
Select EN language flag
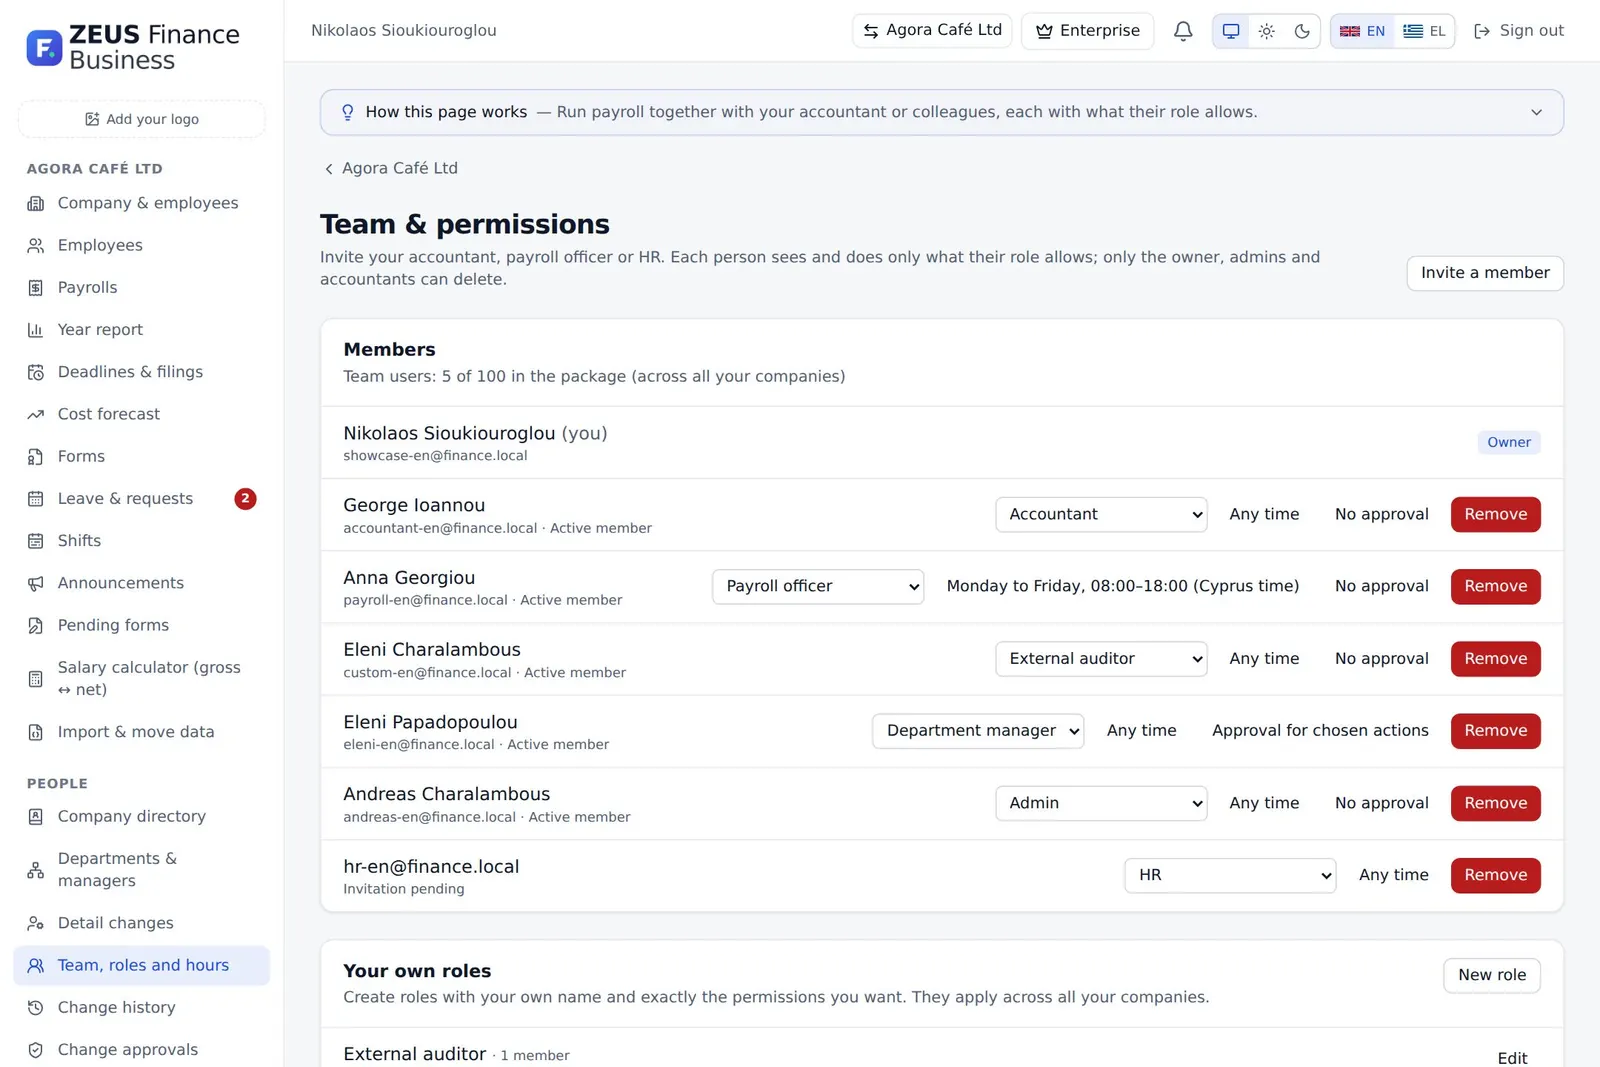point(1362,31)
